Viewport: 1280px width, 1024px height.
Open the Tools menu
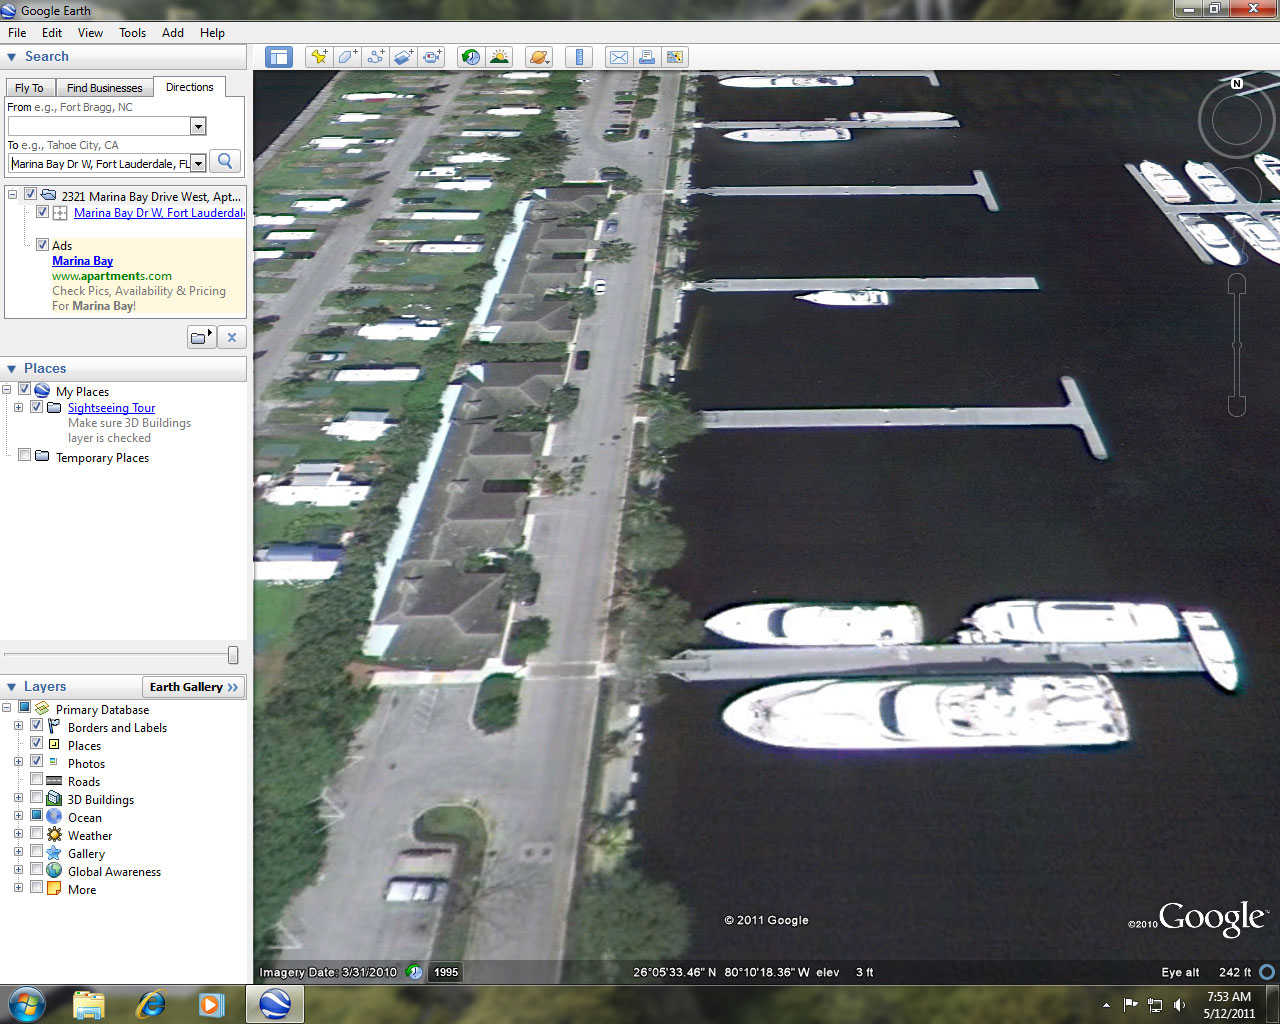pyautogui.click(x=132, y=32)
